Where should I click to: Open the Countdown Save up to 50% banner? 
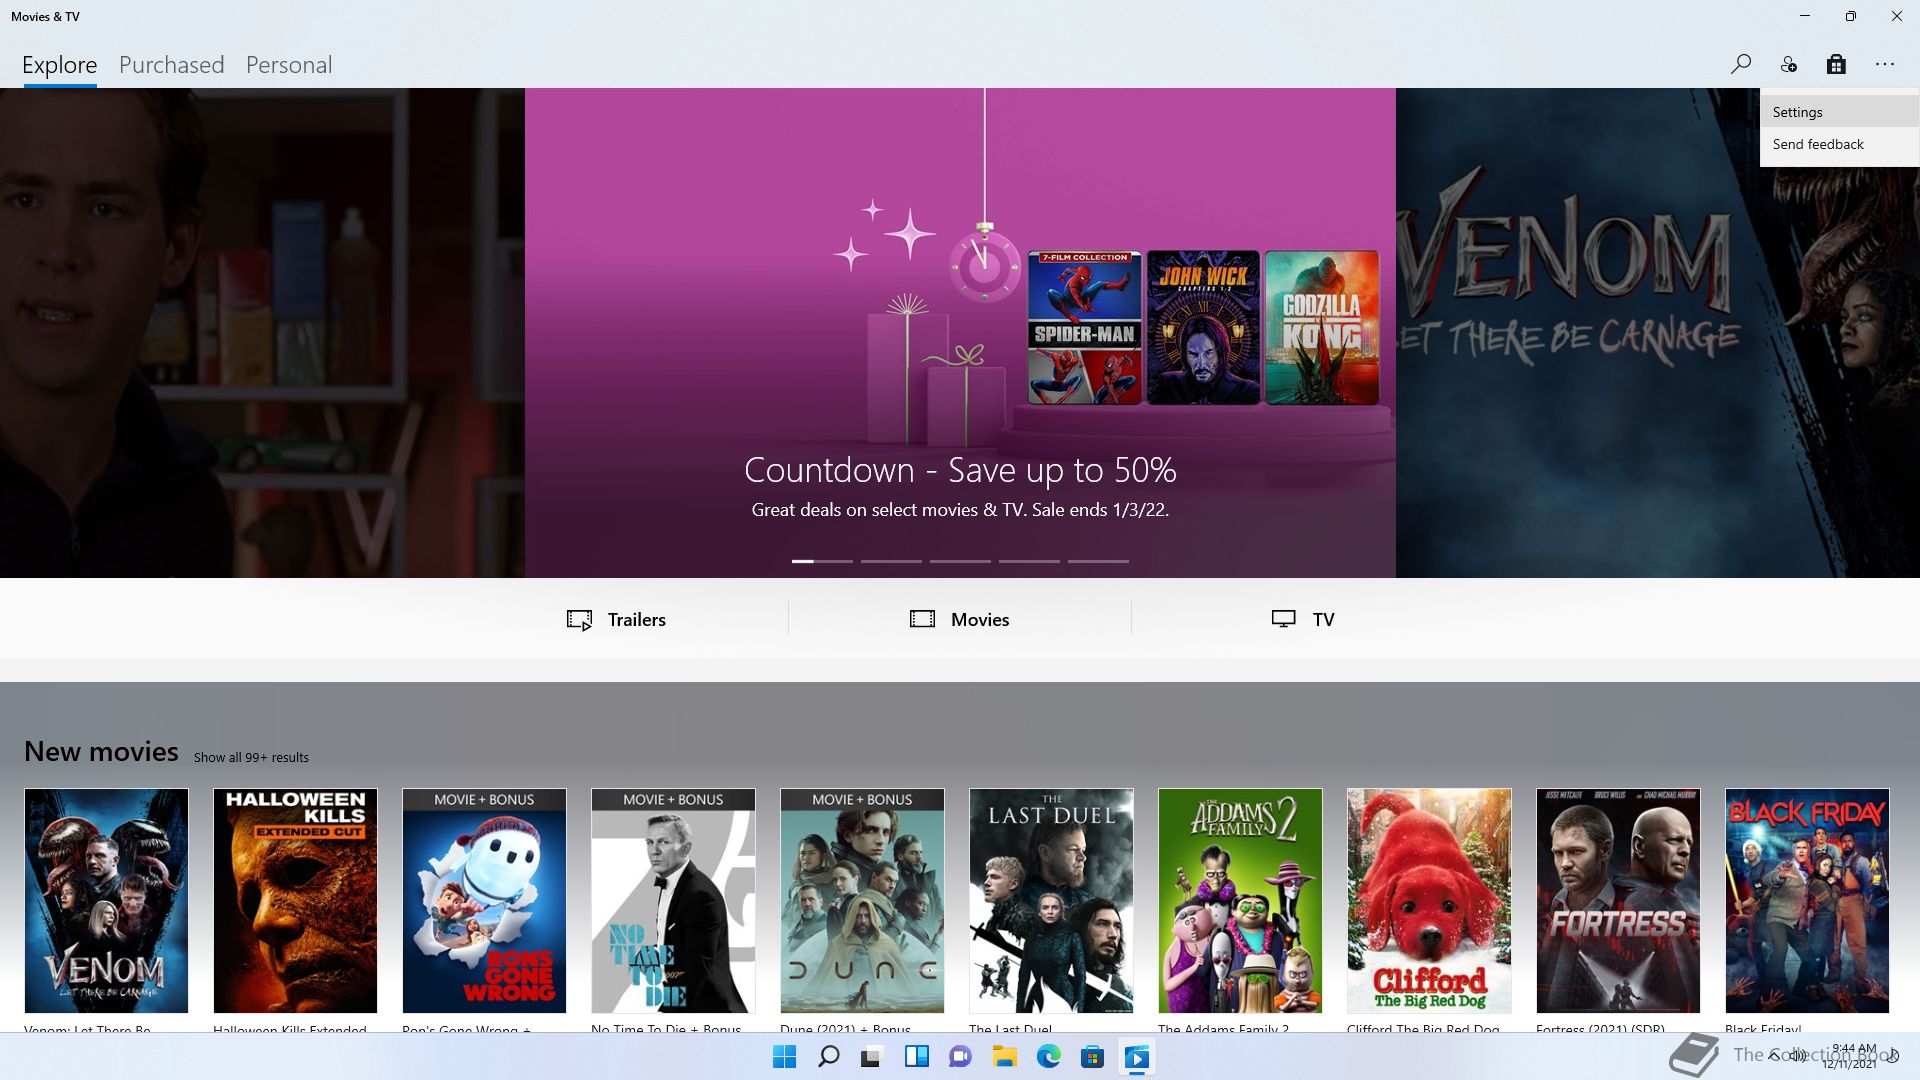click(960, 333)
